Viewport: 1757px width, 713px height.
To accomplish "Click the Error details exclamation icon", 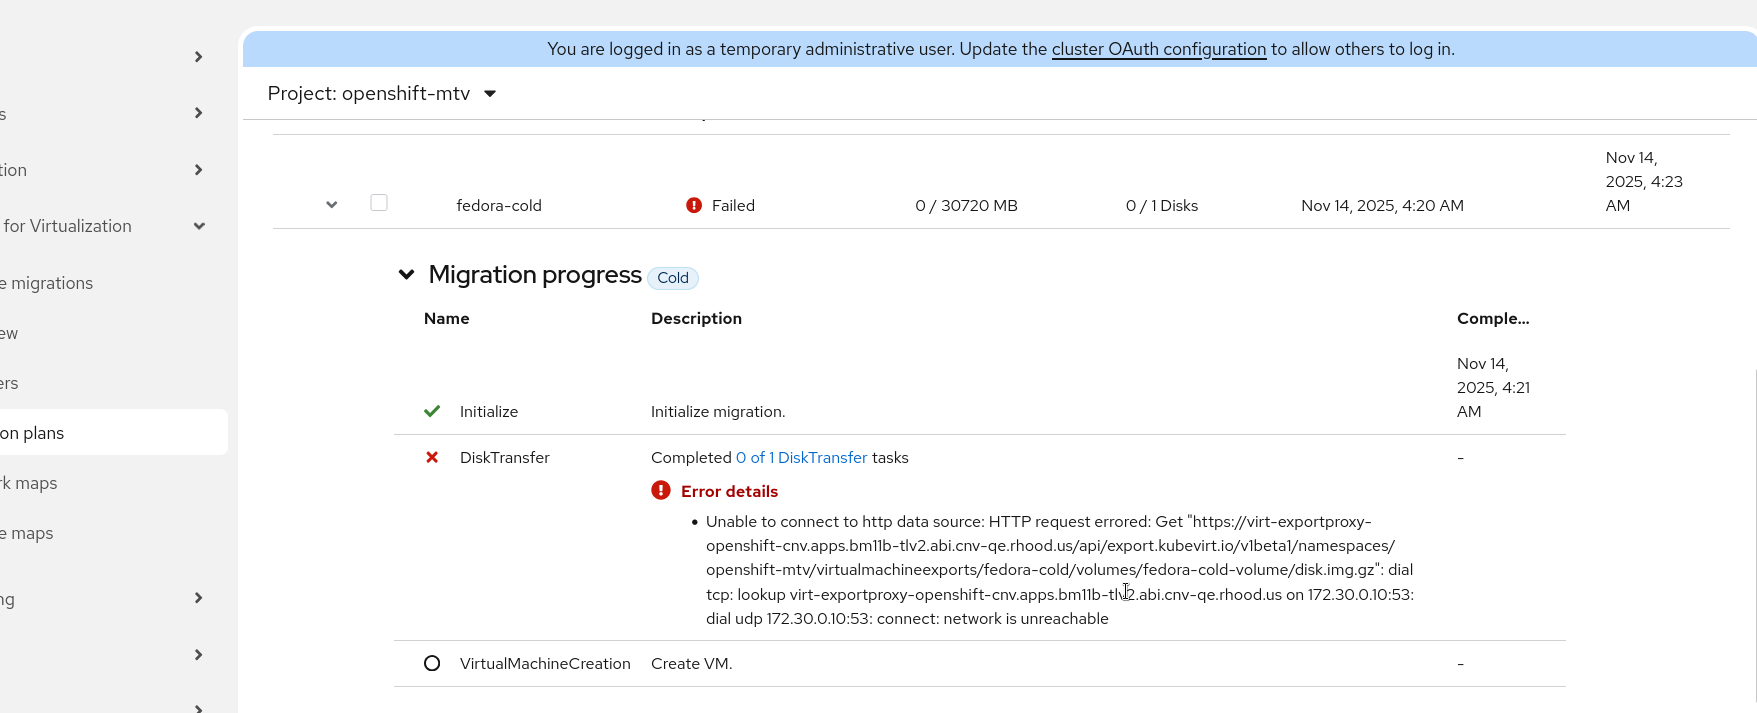I will (x=661, y=490).
